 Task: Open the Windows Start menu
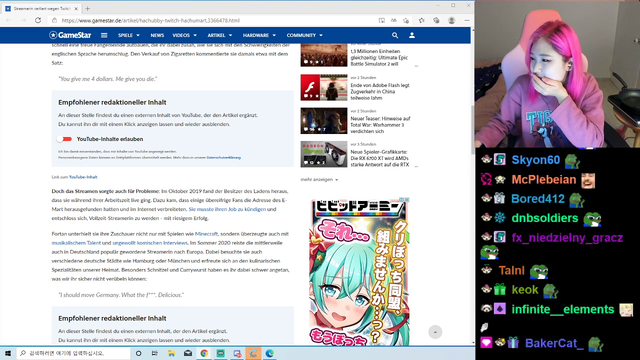[8, 353]
